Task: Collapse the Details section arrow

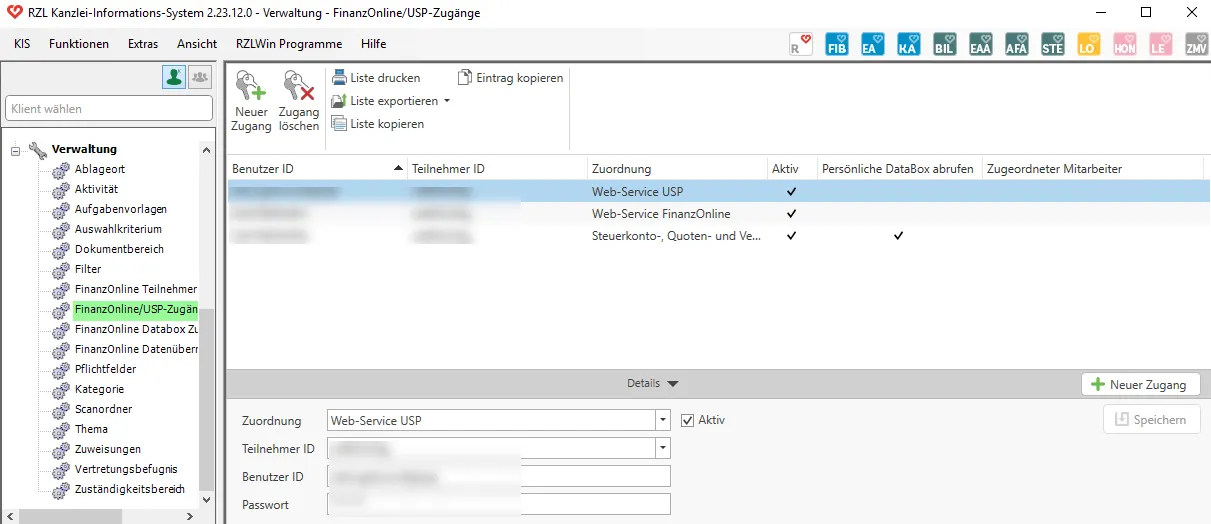Action: coord(672,383)
